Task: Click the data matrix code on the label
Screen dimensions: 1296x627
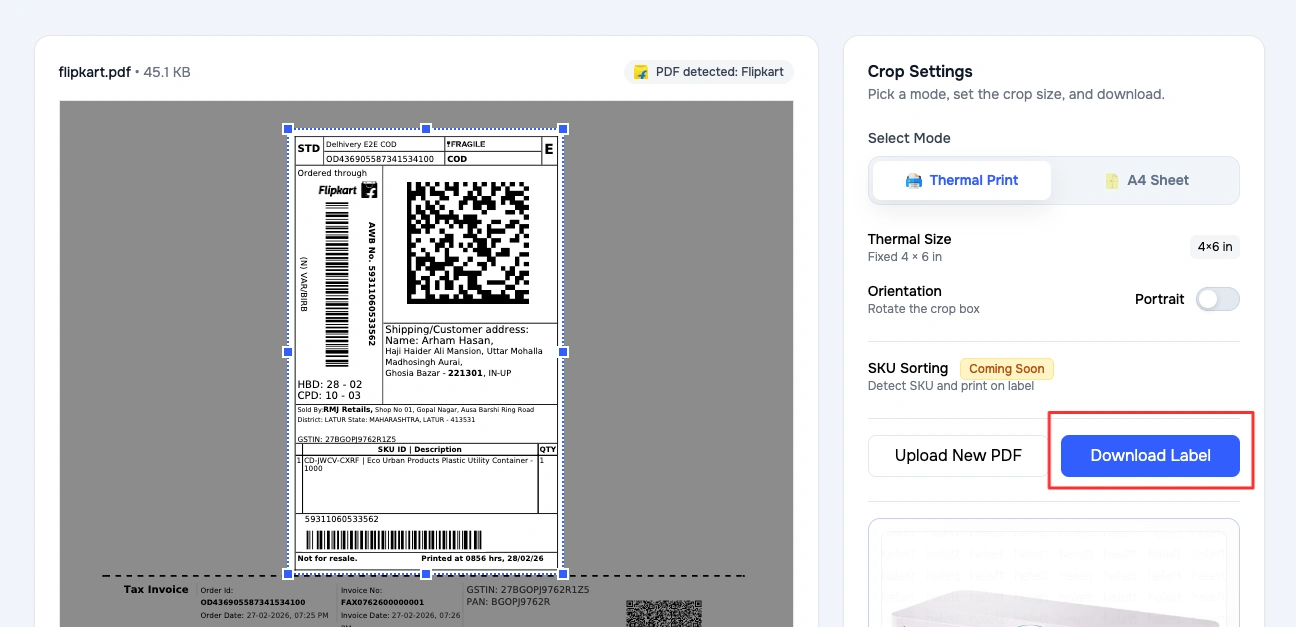Action: [468, 243]
